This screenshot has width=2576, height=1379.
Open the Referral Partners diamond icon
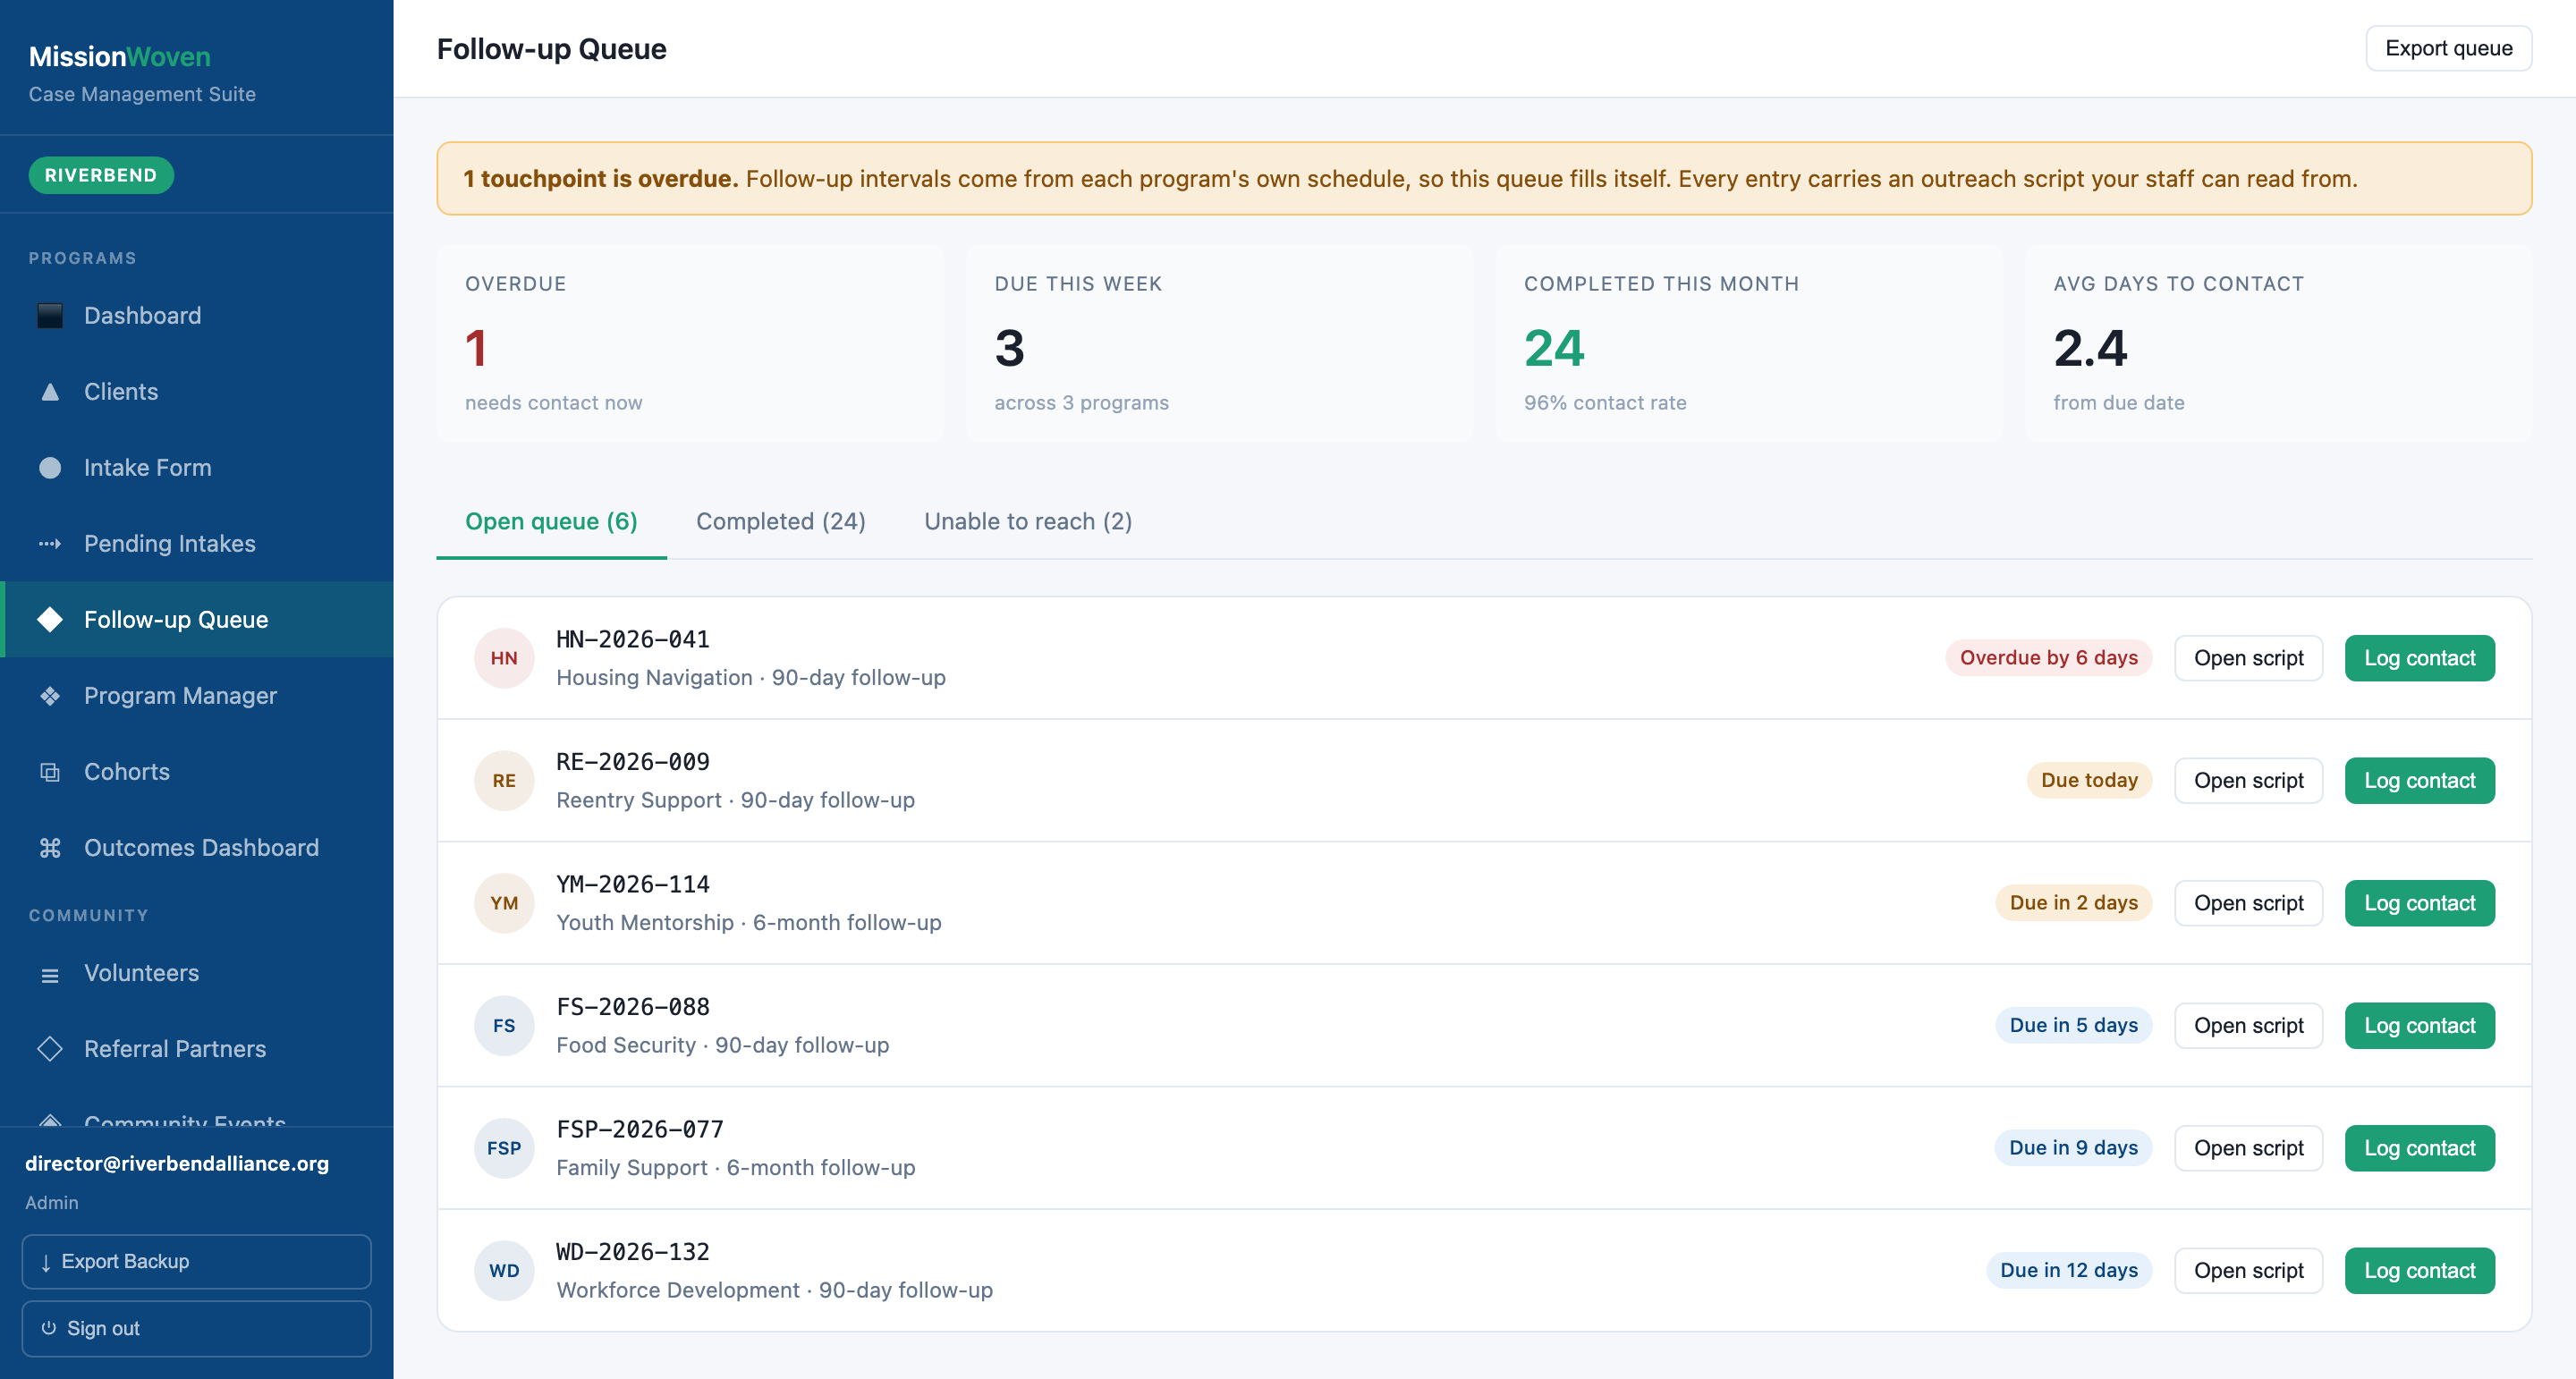click(50, 1049)
